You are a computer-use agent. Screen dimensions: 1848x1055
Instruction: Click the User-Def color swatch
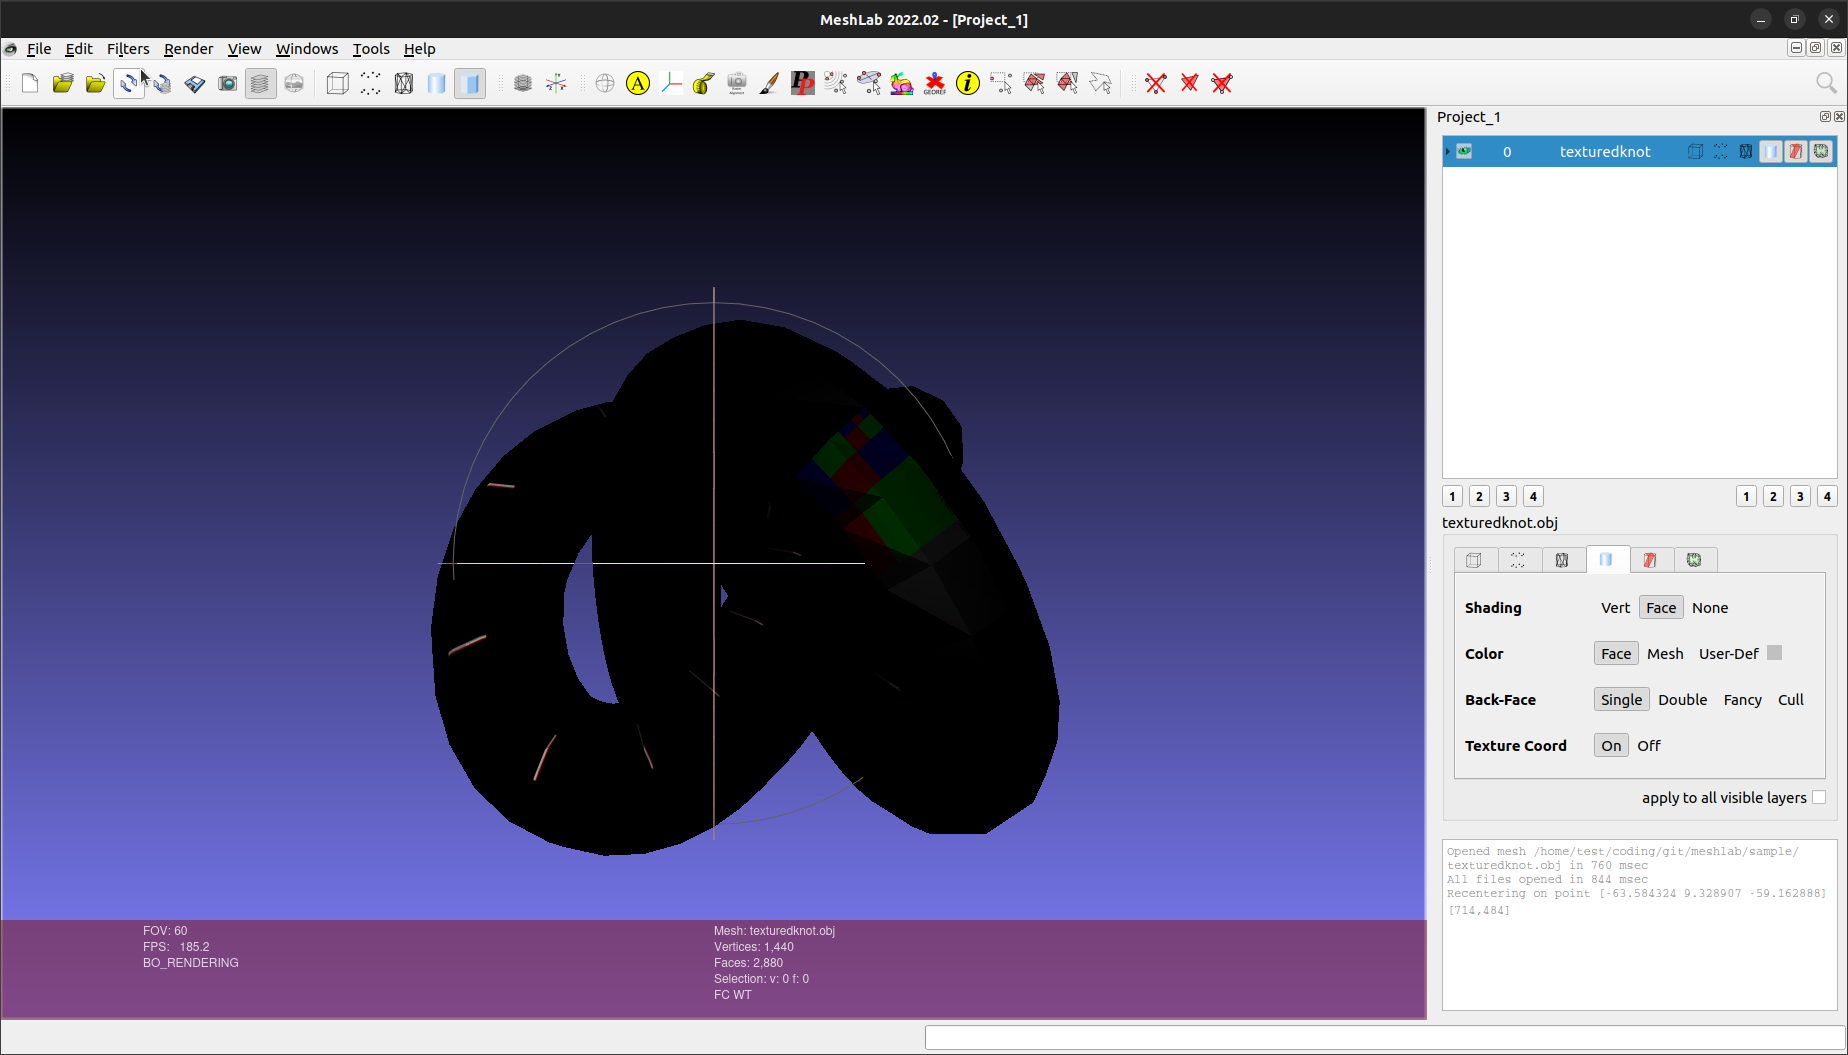pos(1775,652)
